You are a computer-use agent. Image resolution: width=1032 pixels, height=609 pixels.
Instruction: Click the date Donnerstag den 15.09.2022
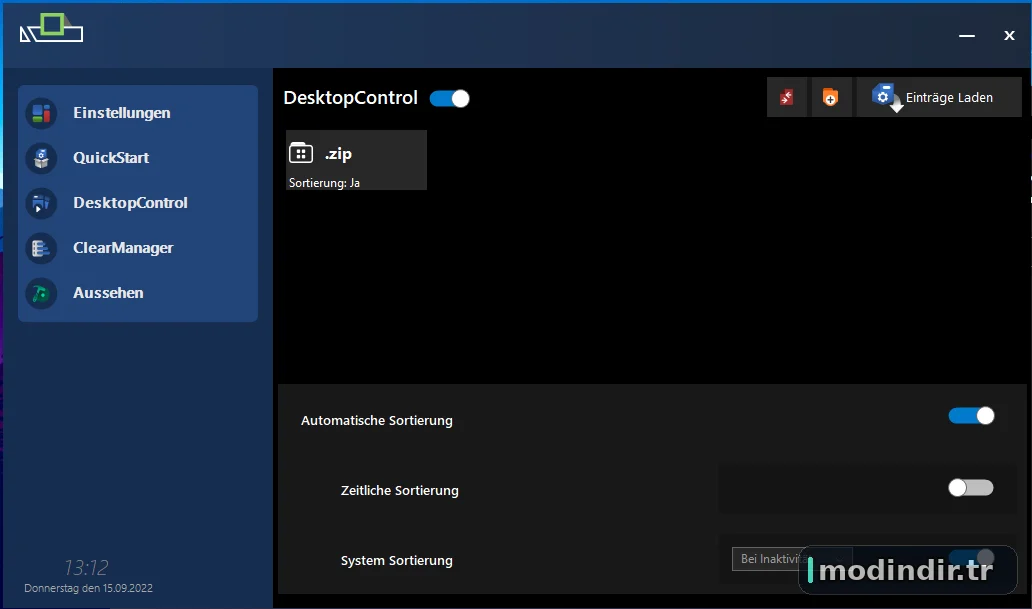[x=88, y=588]
